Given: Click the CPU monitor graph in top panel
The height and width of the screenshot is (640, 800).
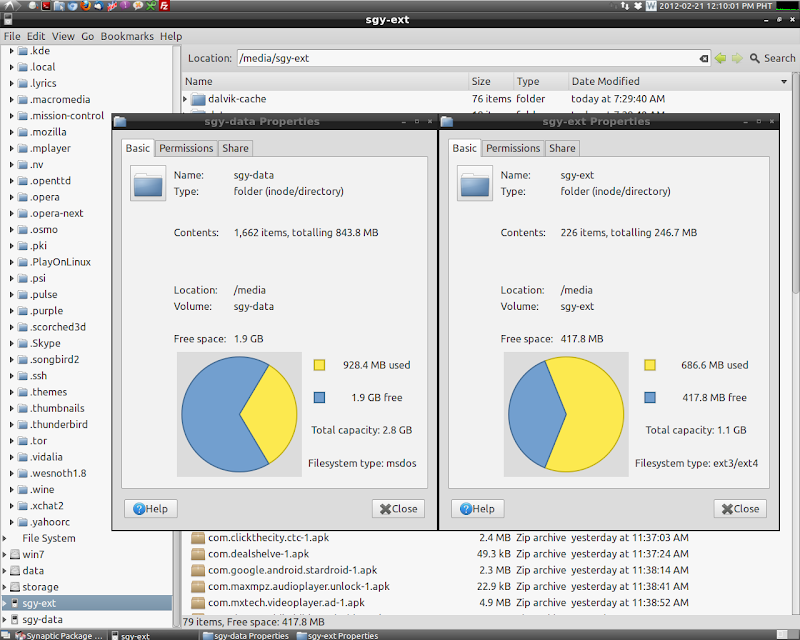Looking at the screenshot, I should (x=786, y=6).
